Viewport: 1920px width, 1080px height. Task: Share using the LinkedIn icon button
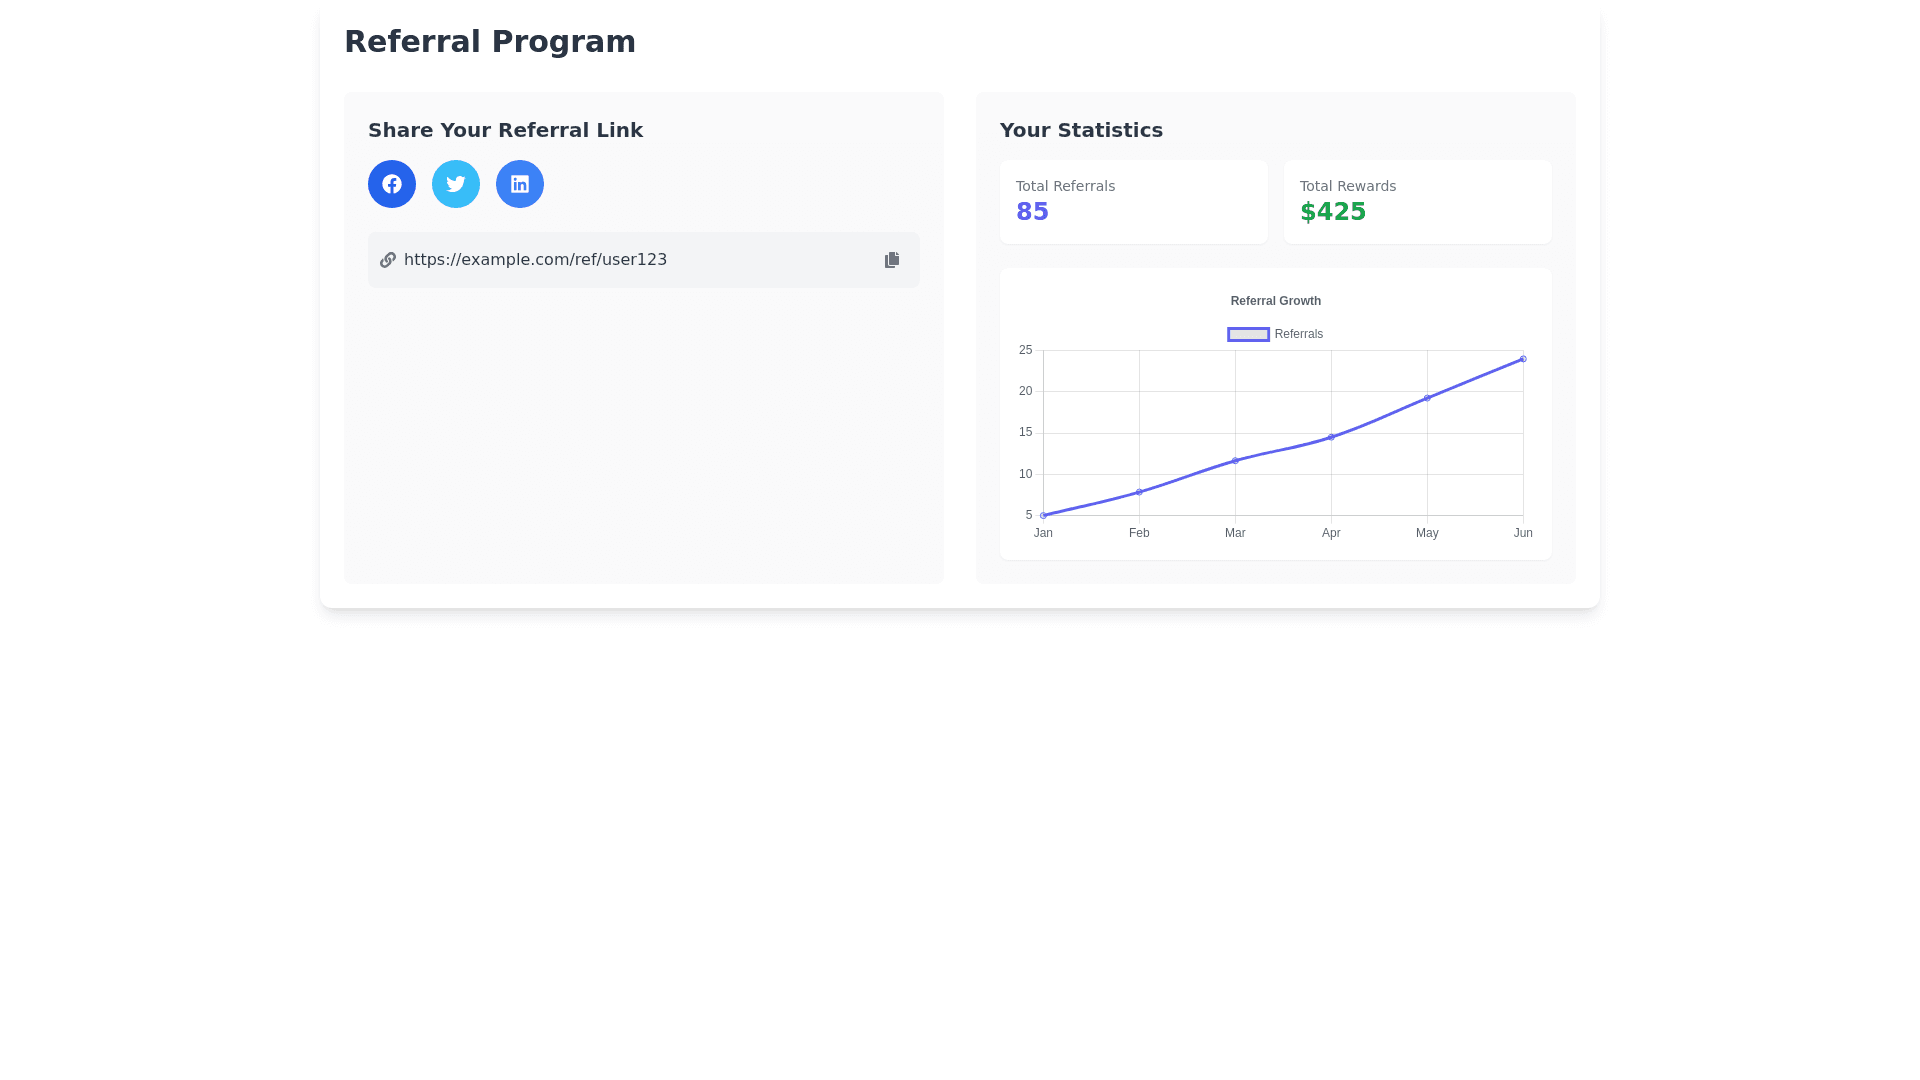pyautogui.click(x=520, y=184)
